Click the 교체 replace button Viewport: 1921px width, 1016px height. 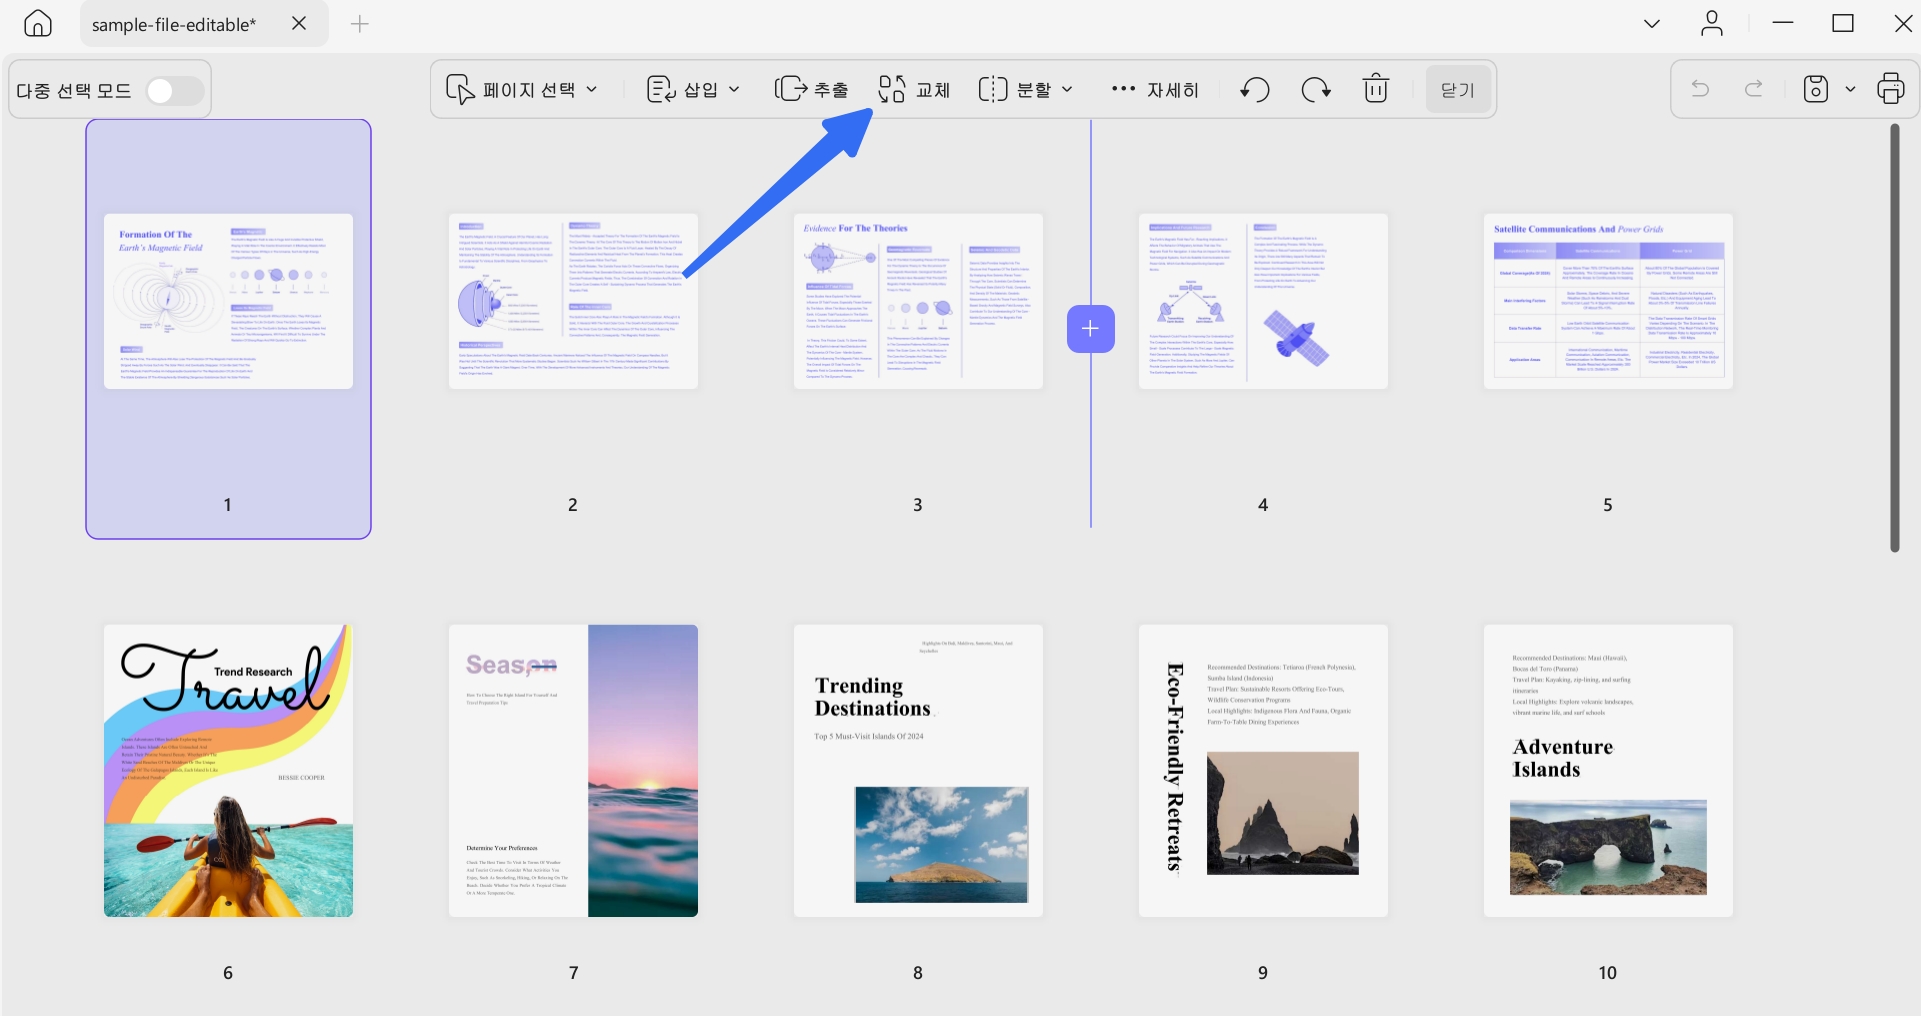[914, 90]
